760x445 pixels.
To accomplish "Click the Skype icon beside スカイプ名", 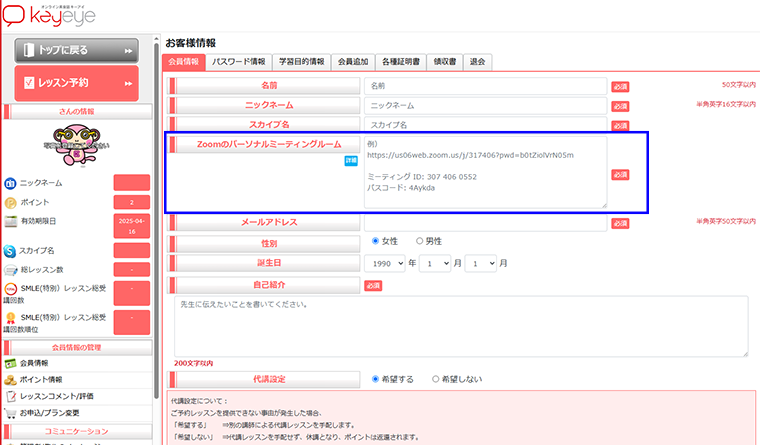I will coord(10,251).
